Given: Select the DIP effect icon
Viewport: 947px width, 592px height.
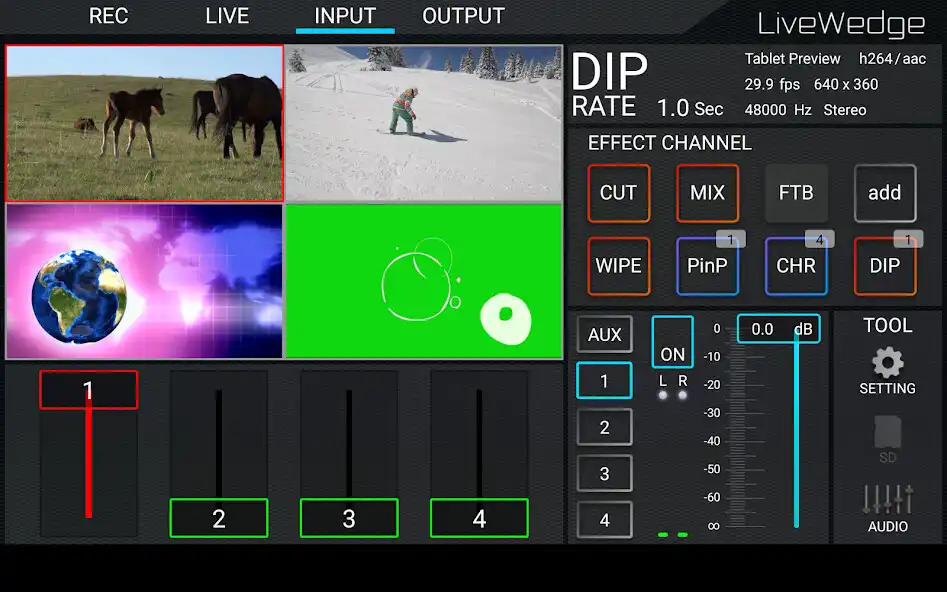Looking at the screenshot, I should [x=883, y=266].
